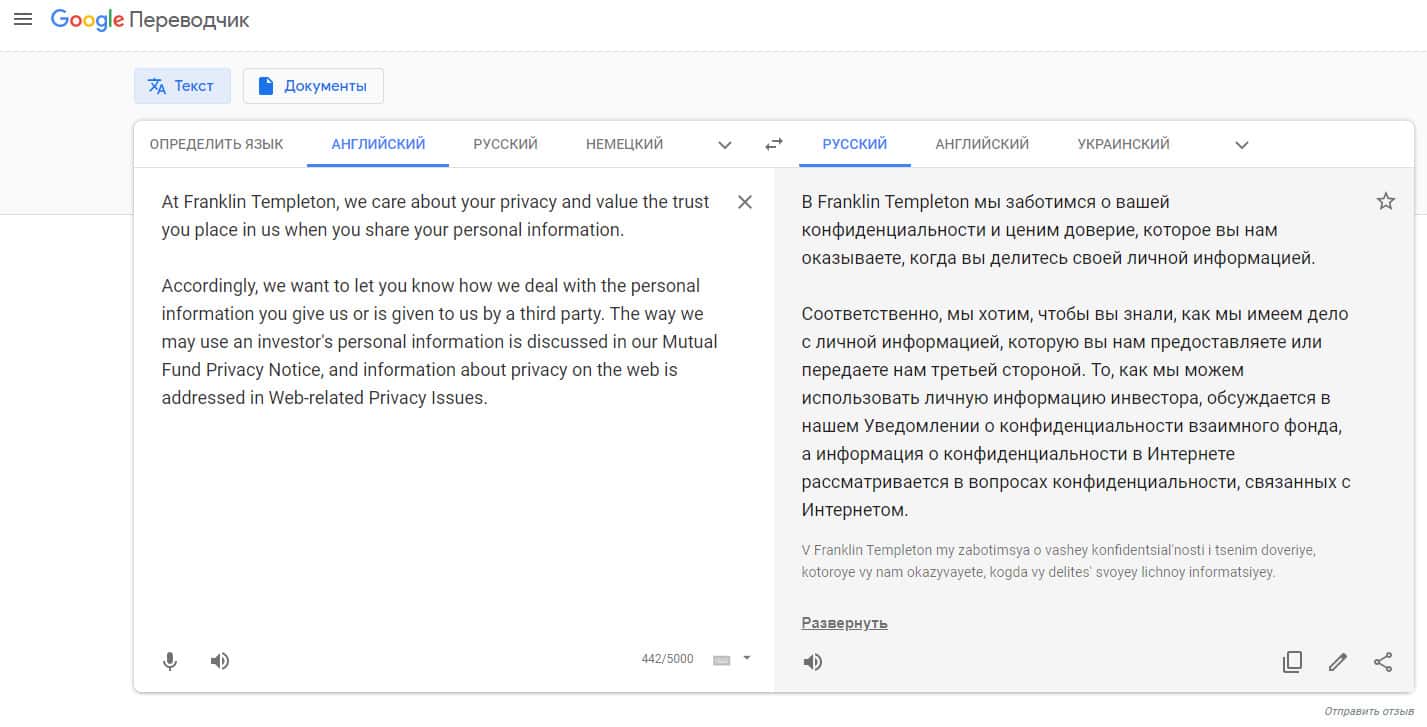Listen to the Russian translation
Viewport: 1427px width, 727px height.
coord(813,662)
